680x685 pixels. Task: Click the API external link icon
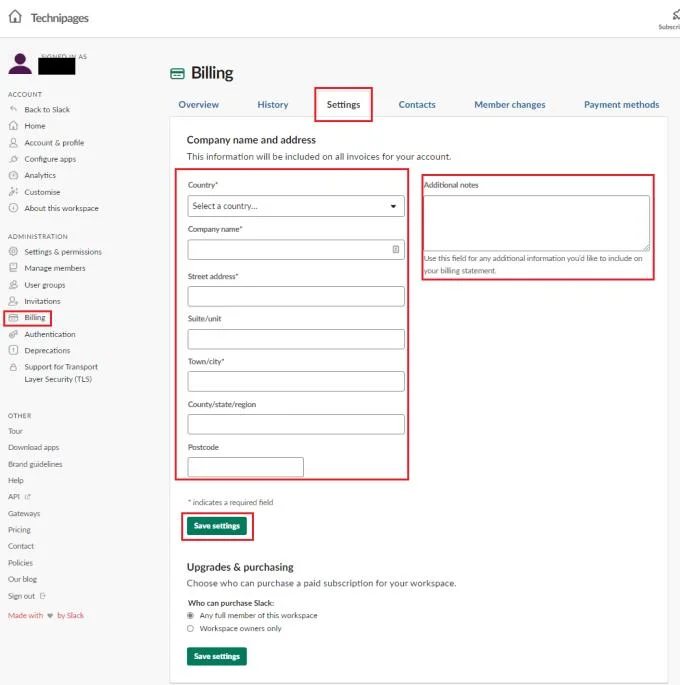tap(28, 497)
